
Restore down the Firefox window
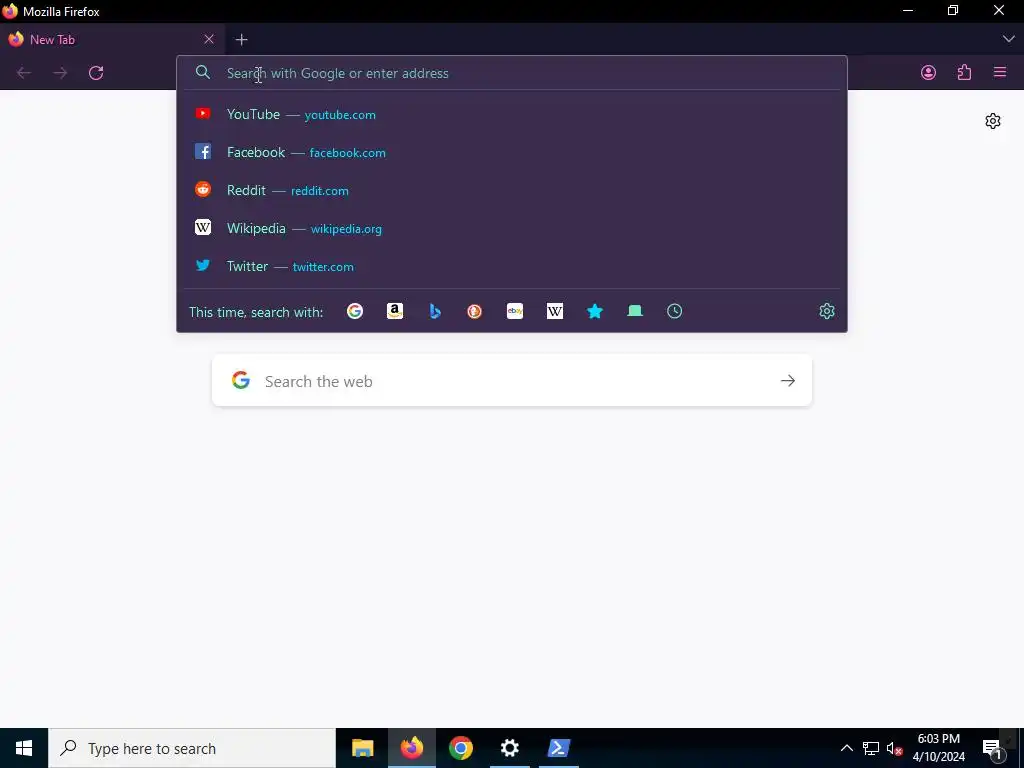click(x=953, y=11)
